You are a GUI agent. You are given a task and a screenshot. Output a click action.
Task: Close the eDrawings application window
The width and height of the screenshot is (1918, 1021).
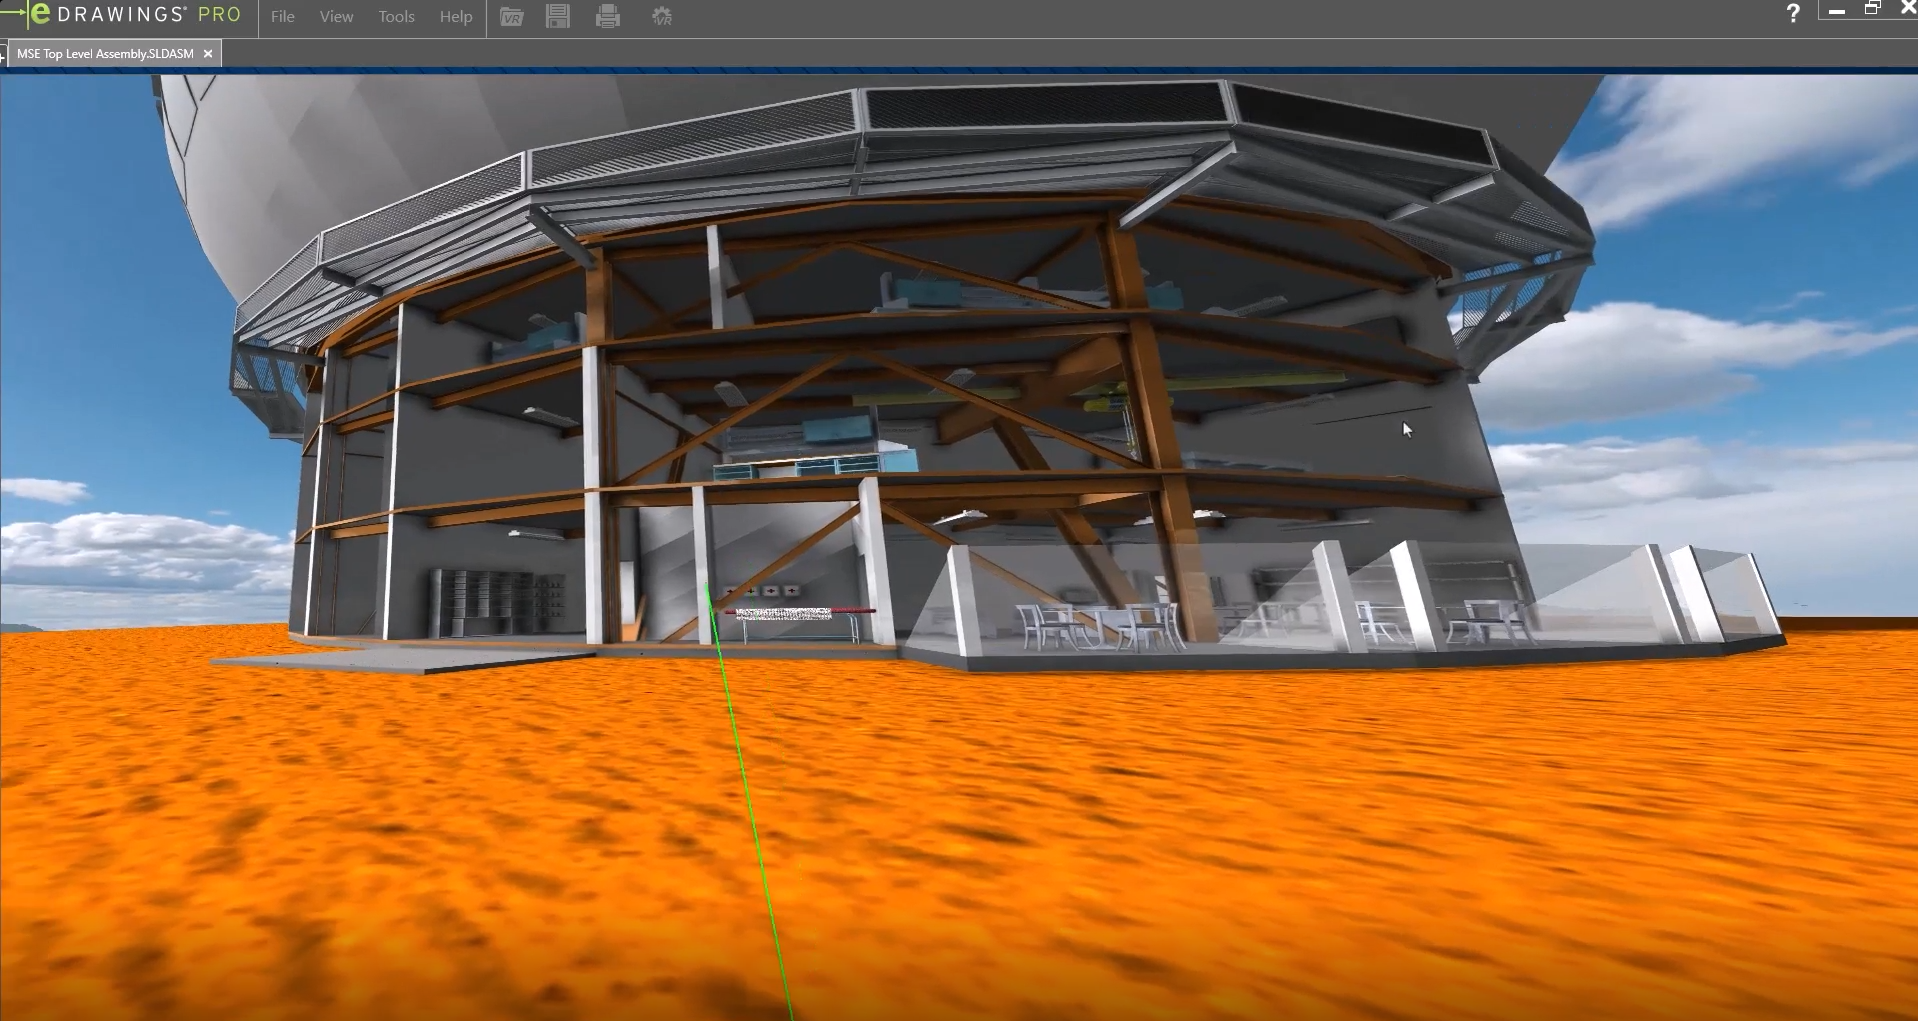point(1906,9)
